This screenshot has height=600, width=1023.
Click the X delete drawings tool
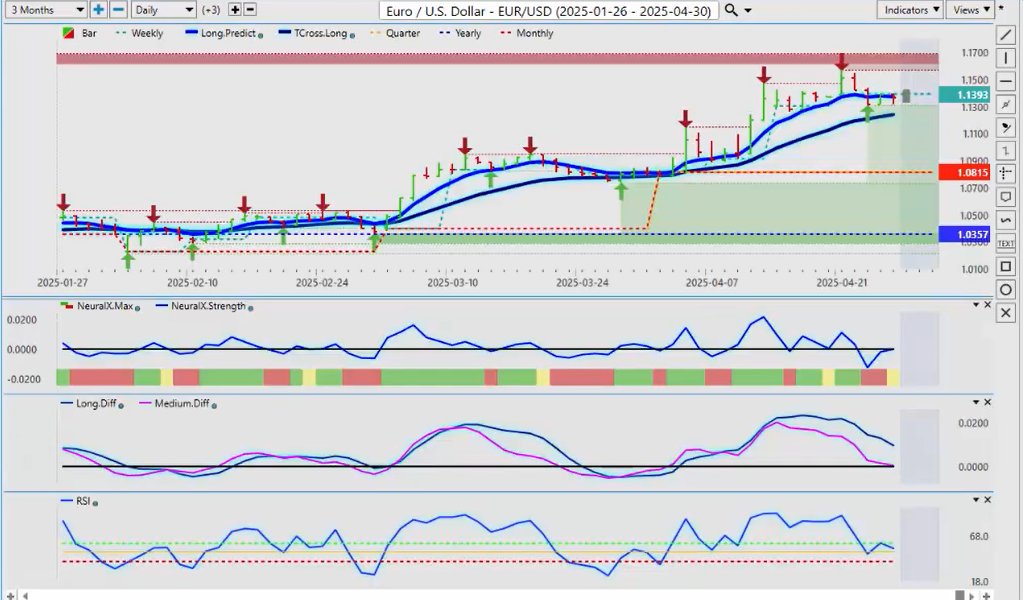coord(1006,313)
